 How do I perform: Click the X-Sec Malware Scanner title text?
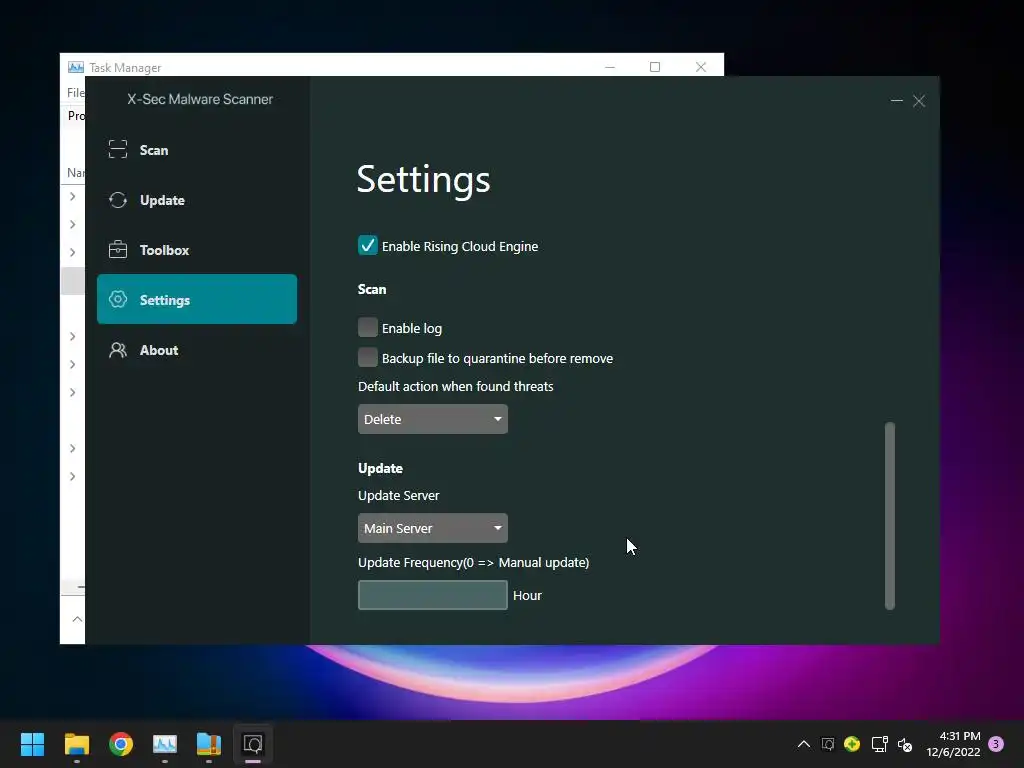(x=200, y=99)
